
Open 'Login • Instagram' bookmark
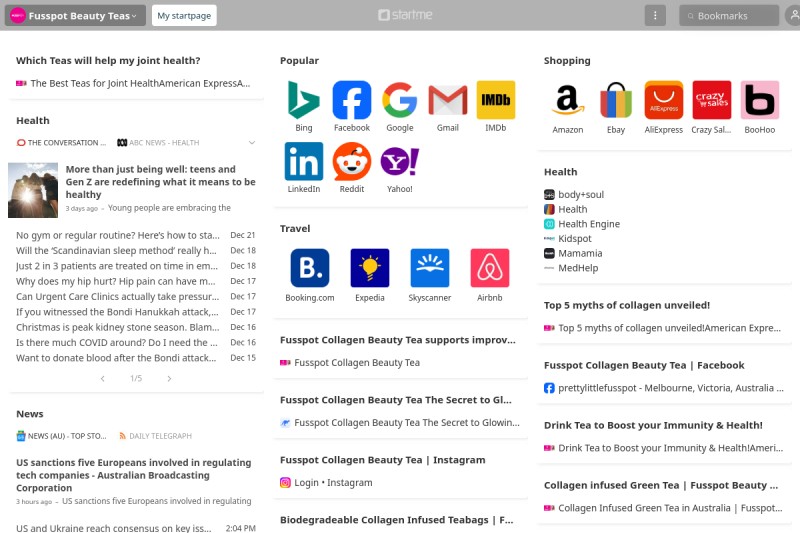[333, 483]
